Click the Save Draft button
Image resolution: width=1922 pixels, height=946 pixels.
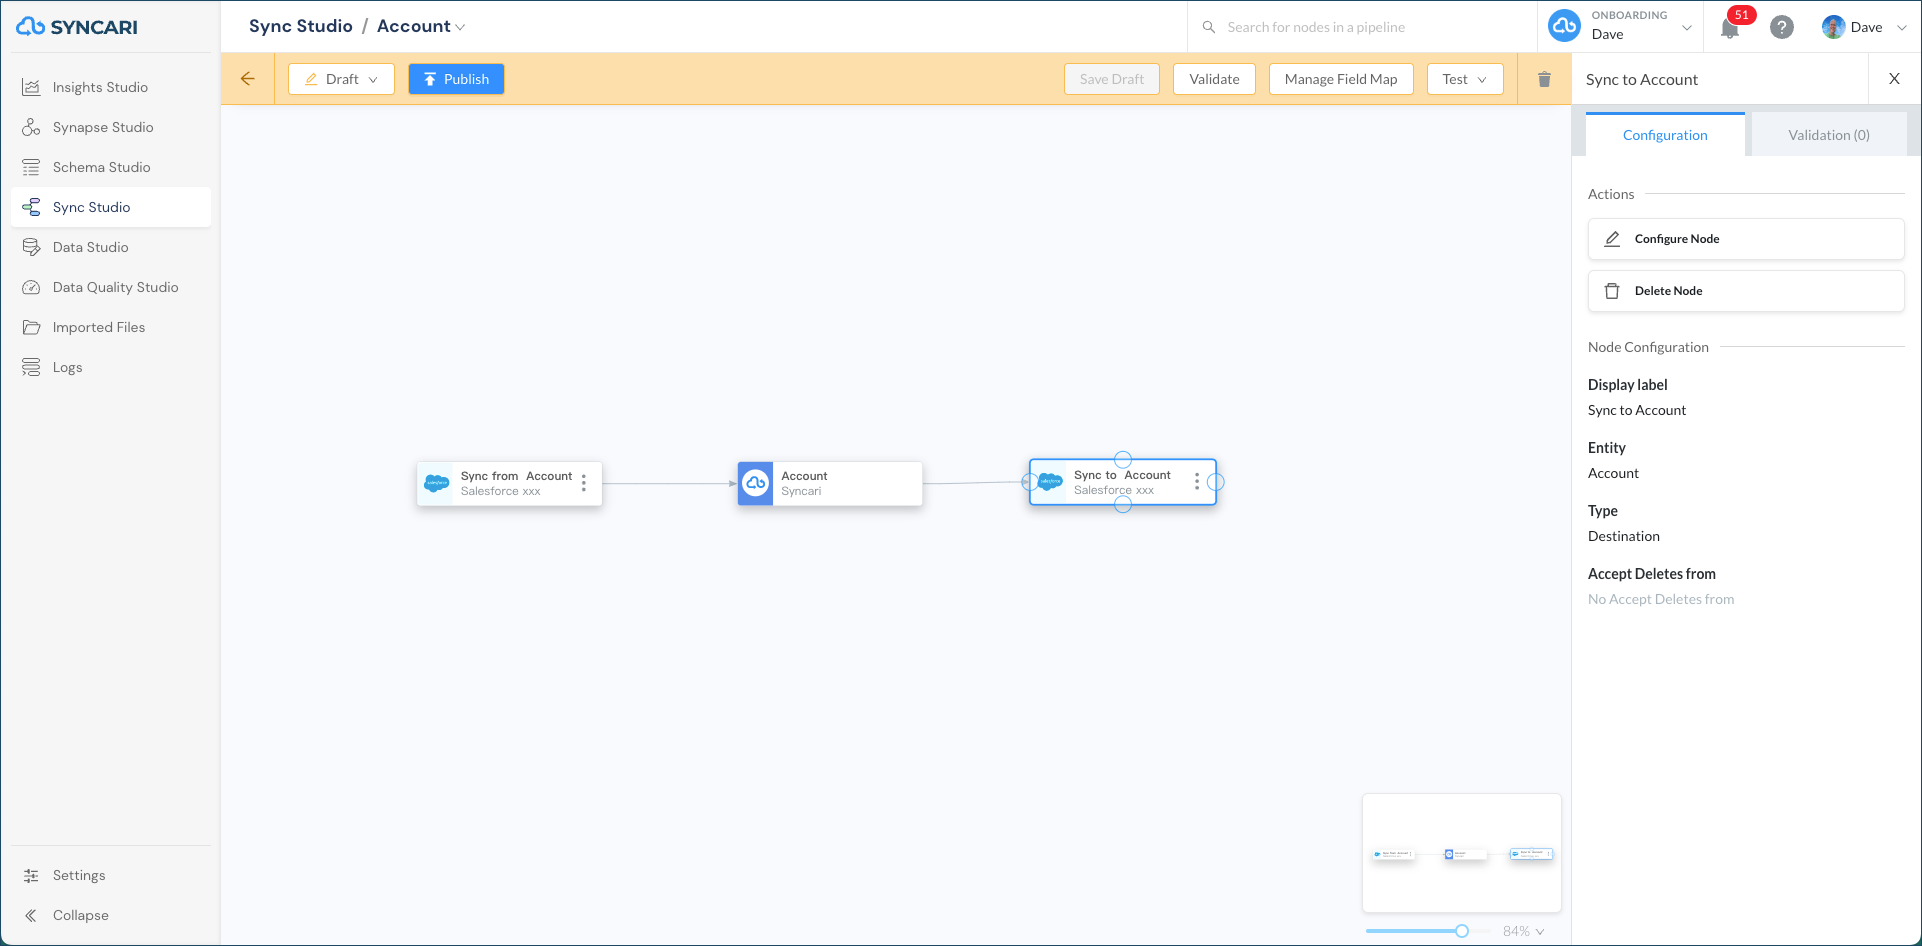[x=1112, y=79]
